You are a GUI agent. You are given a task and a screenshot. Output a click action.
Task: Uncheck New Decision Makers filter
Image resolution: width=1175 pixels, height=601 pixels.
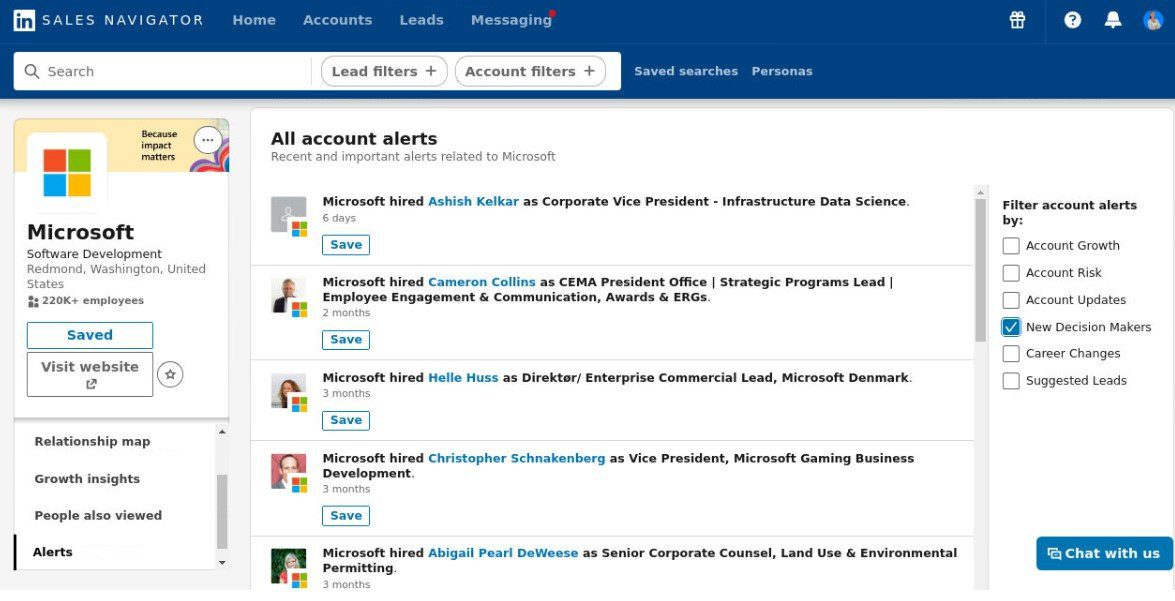coord(1011,327)
